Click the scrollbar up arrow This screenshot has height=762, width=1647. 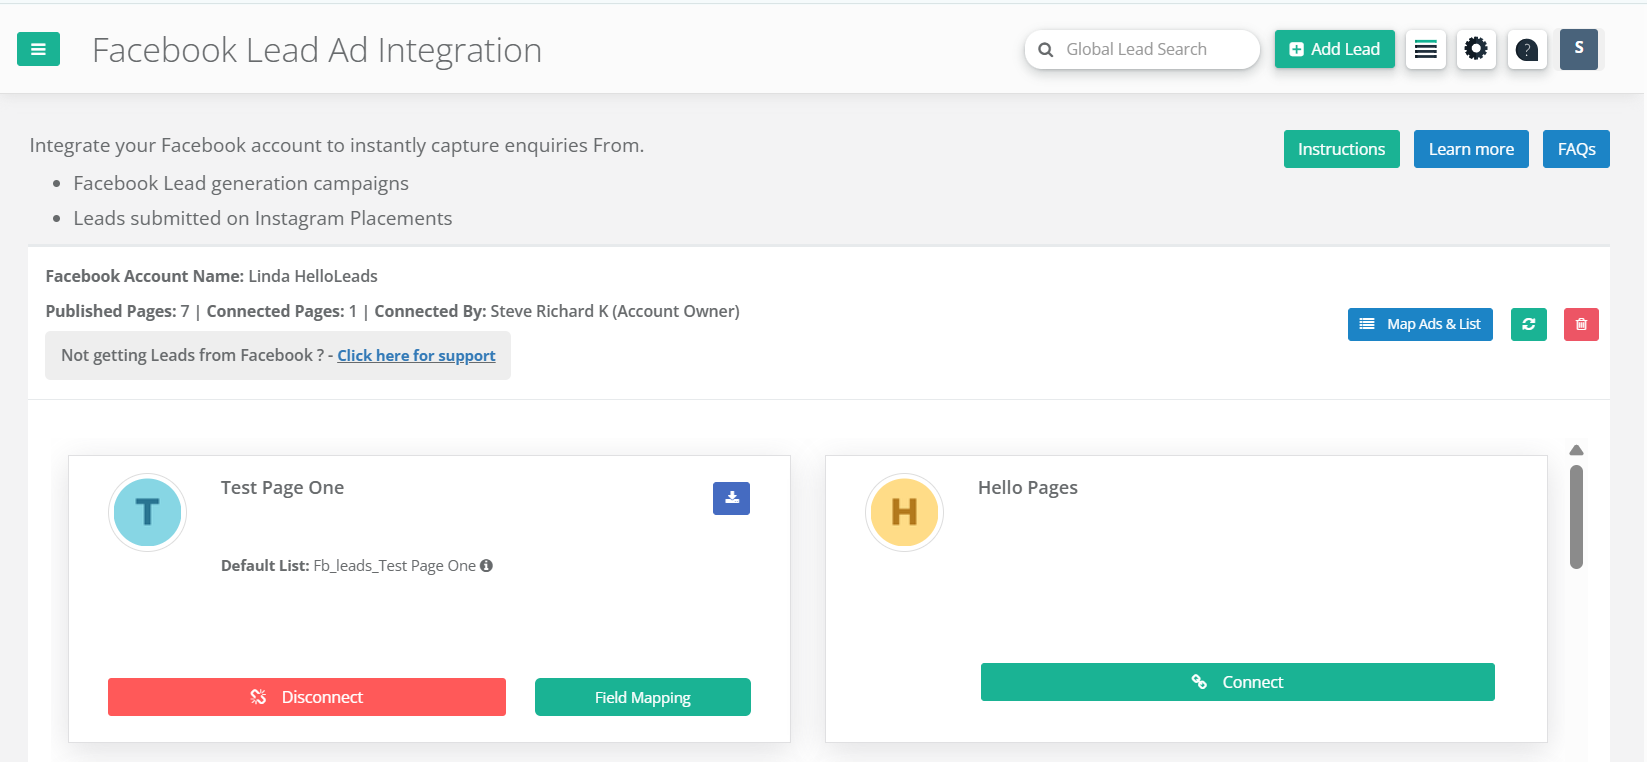pos(1576,450)
